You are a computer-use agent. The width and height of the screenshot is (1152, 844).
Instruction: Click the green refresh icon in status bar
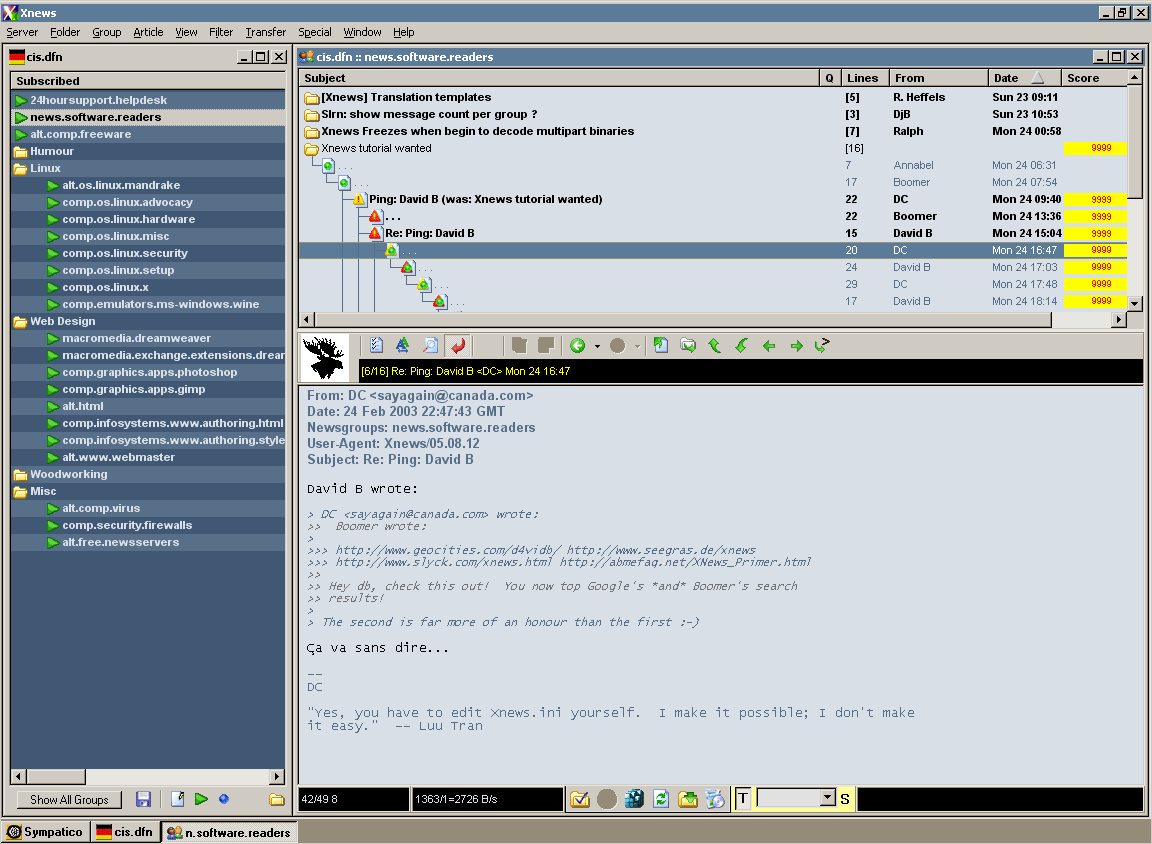click(x=661, y=799)
